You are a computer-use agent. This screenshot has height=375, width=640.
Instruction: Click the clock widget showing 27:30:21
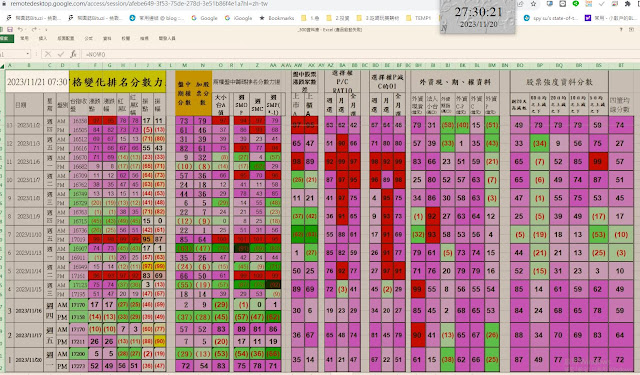click(478, 16)
